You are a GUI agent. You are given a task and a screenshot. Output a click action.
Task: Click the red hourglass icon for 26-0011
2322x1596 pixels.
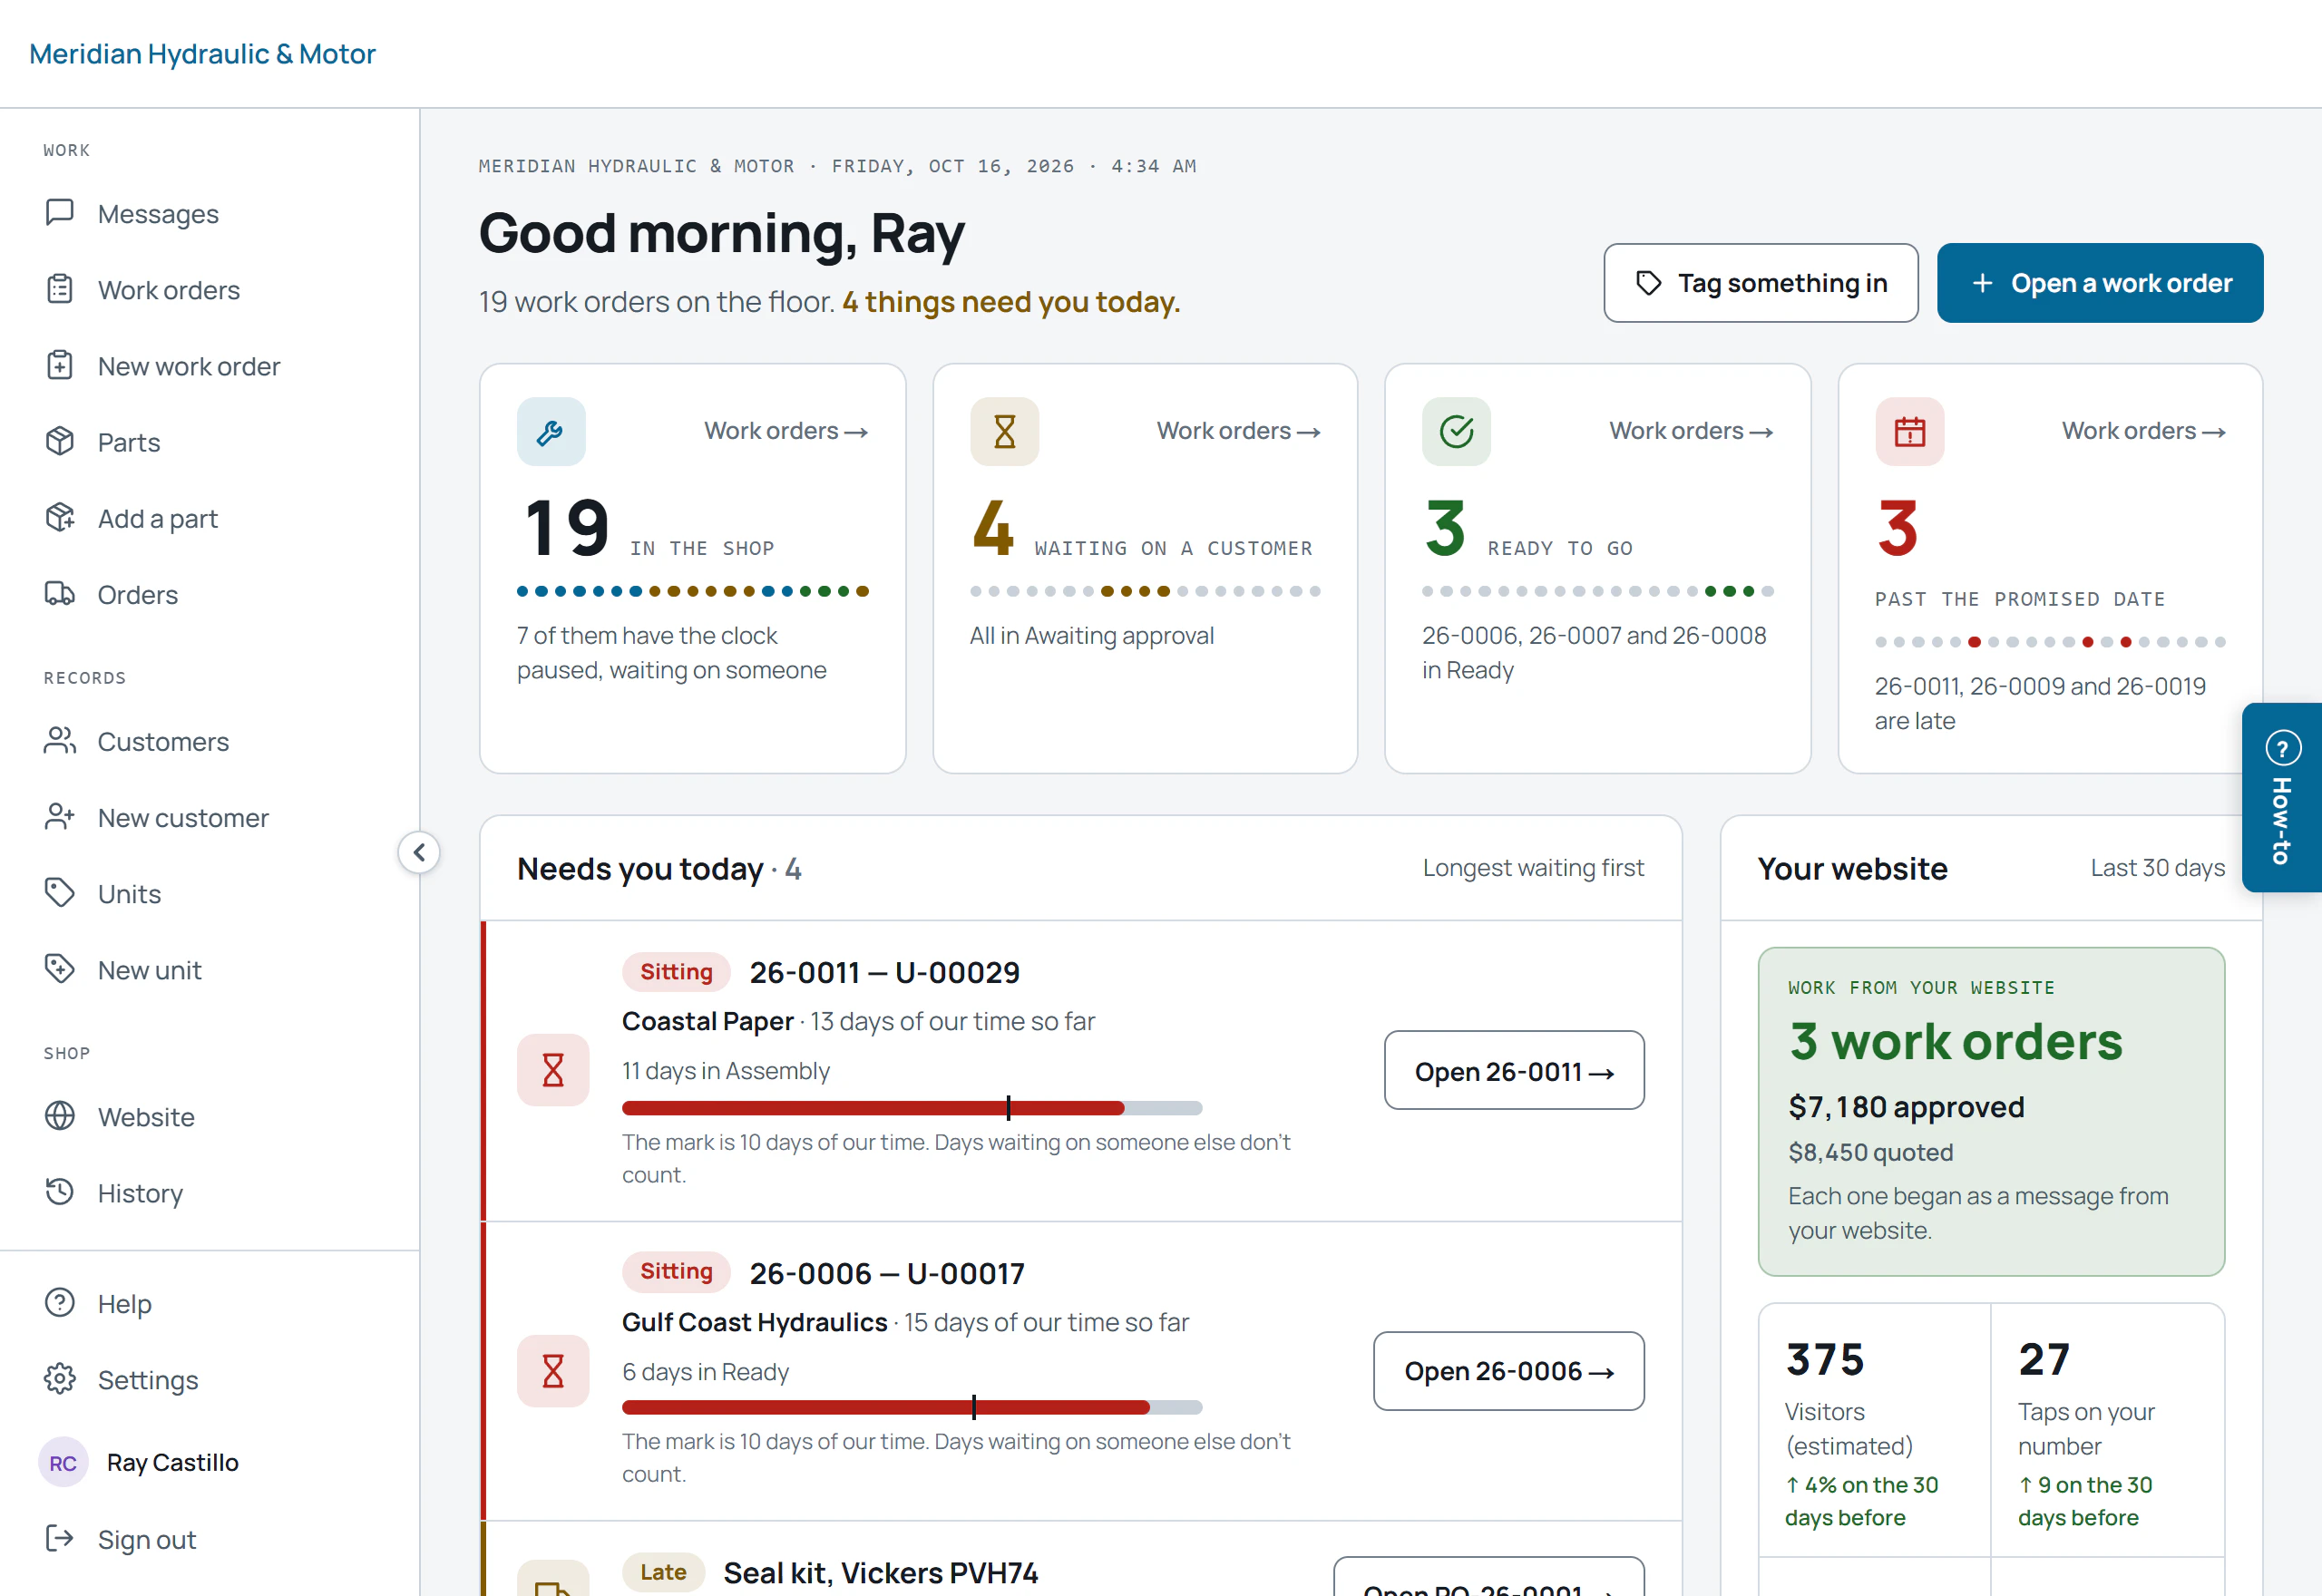[x=553, y=1070]
